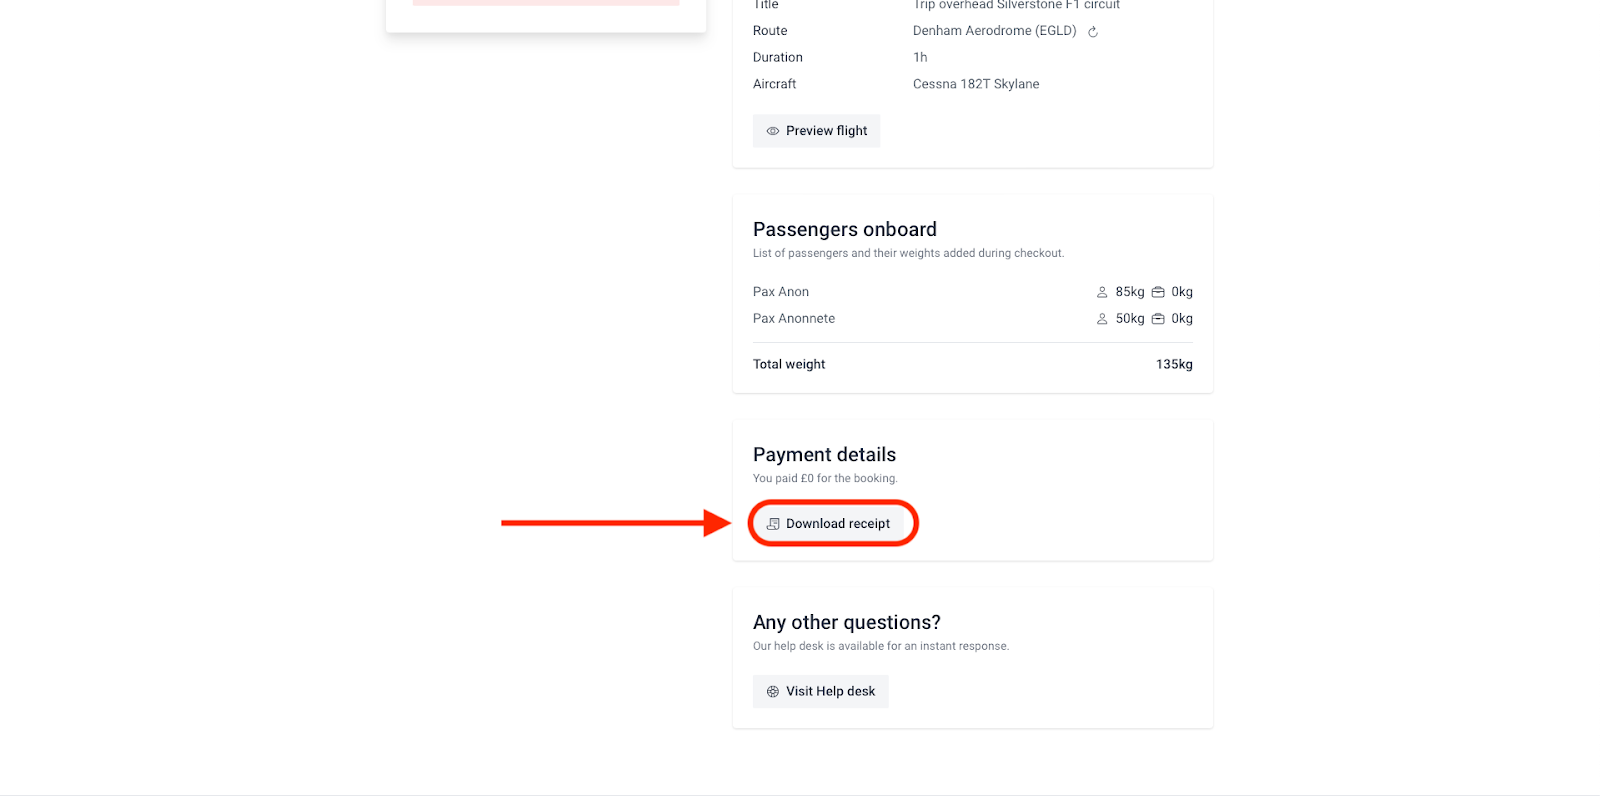Click the luggage icon in Pax Annonete row
Image resolution: width=1600 pixels, height=800 pixels.
tap(1158, 319)
